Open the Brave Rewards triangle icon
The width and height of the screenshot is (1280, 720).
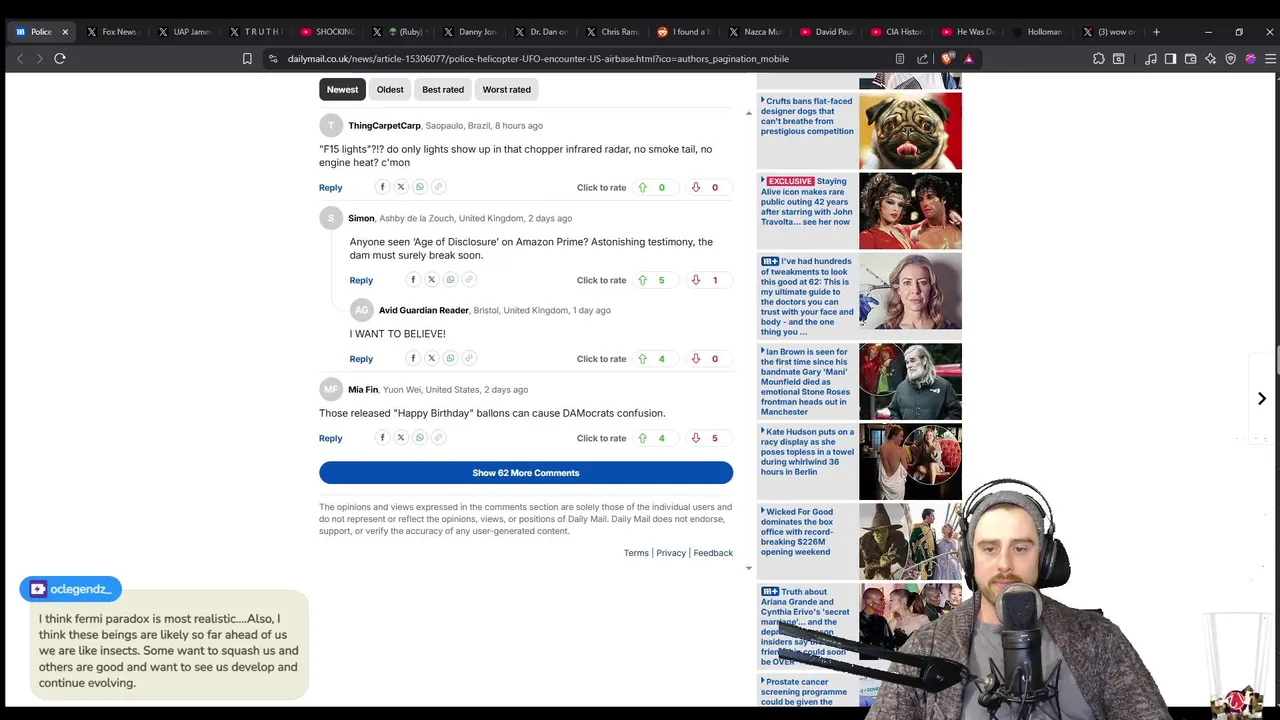coord(968,59)
